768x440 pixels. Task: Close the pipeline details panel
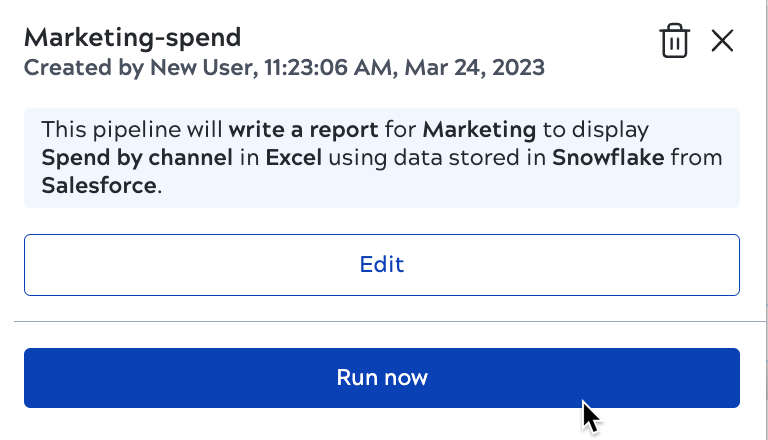(x=722, y=41)
